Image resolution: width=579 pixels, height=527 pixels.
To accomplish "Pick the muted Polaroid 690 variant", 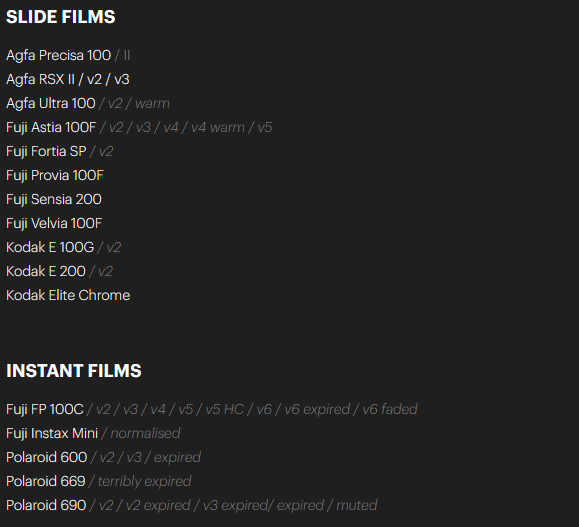I will click(357, 506).
